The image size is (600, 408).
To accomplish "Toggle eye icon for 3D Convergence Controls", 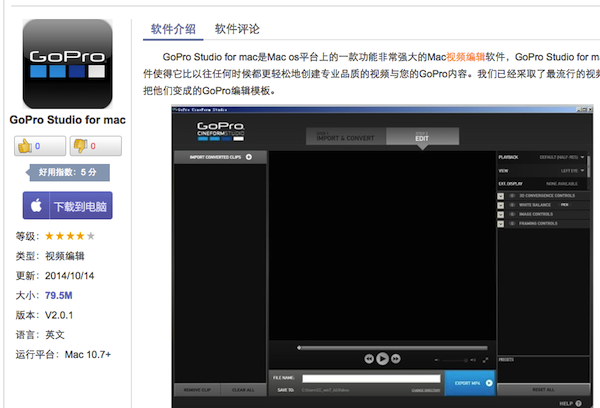I will pos(512,196).
